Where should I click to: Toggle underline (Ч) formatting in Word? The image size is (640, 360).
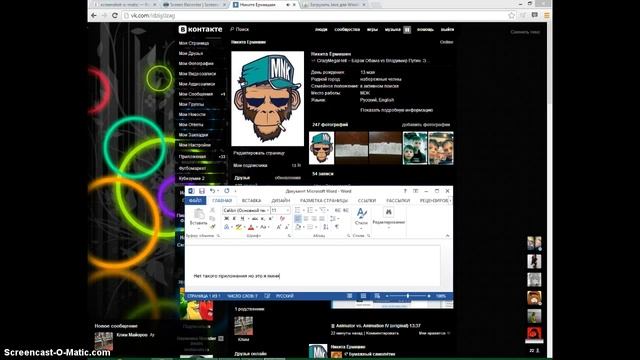point(242,218)
